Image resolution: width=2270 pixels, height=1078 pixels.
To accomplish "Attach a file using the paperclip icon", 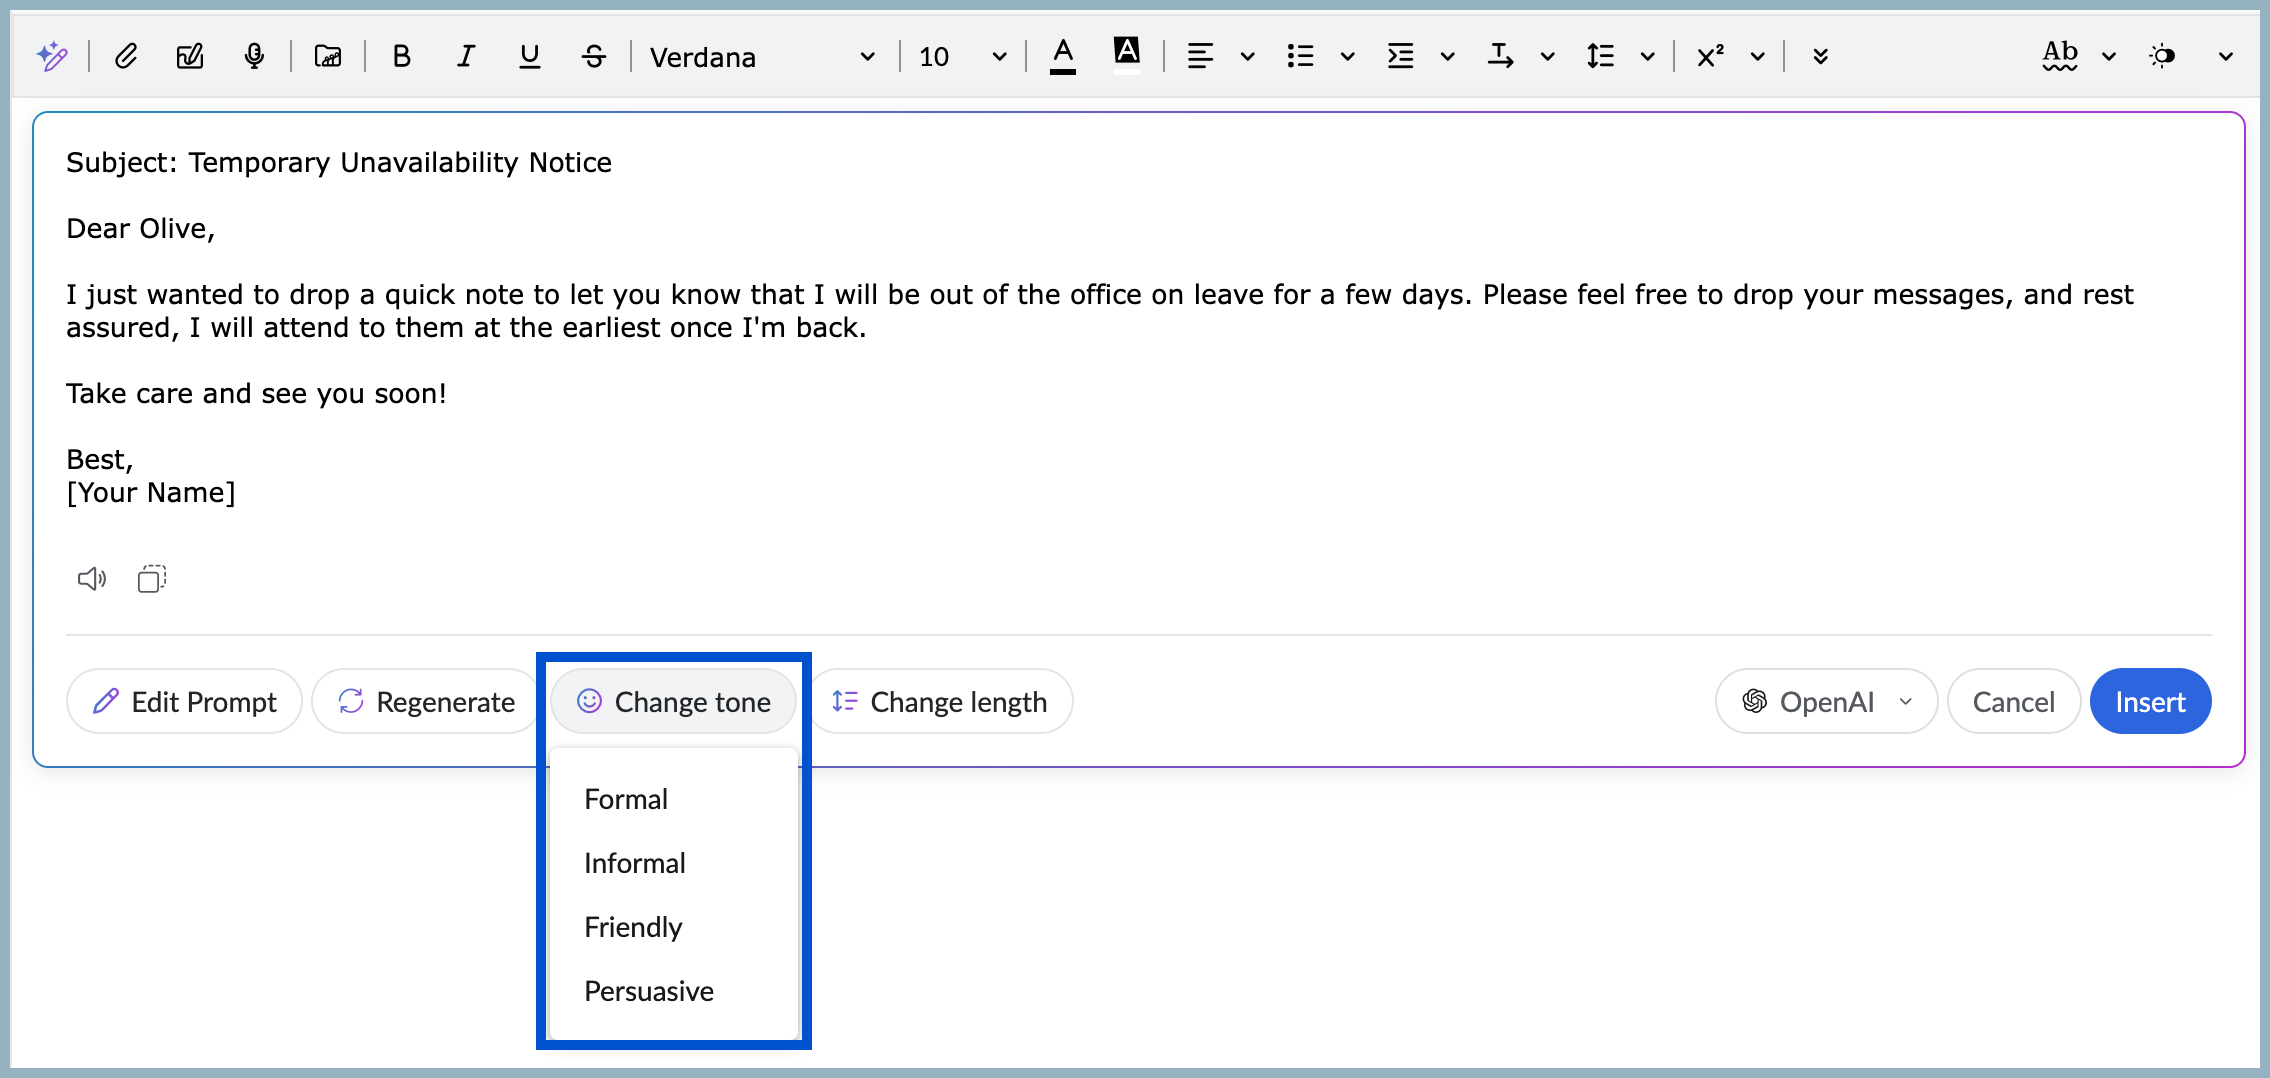I will tap(126, 56).
